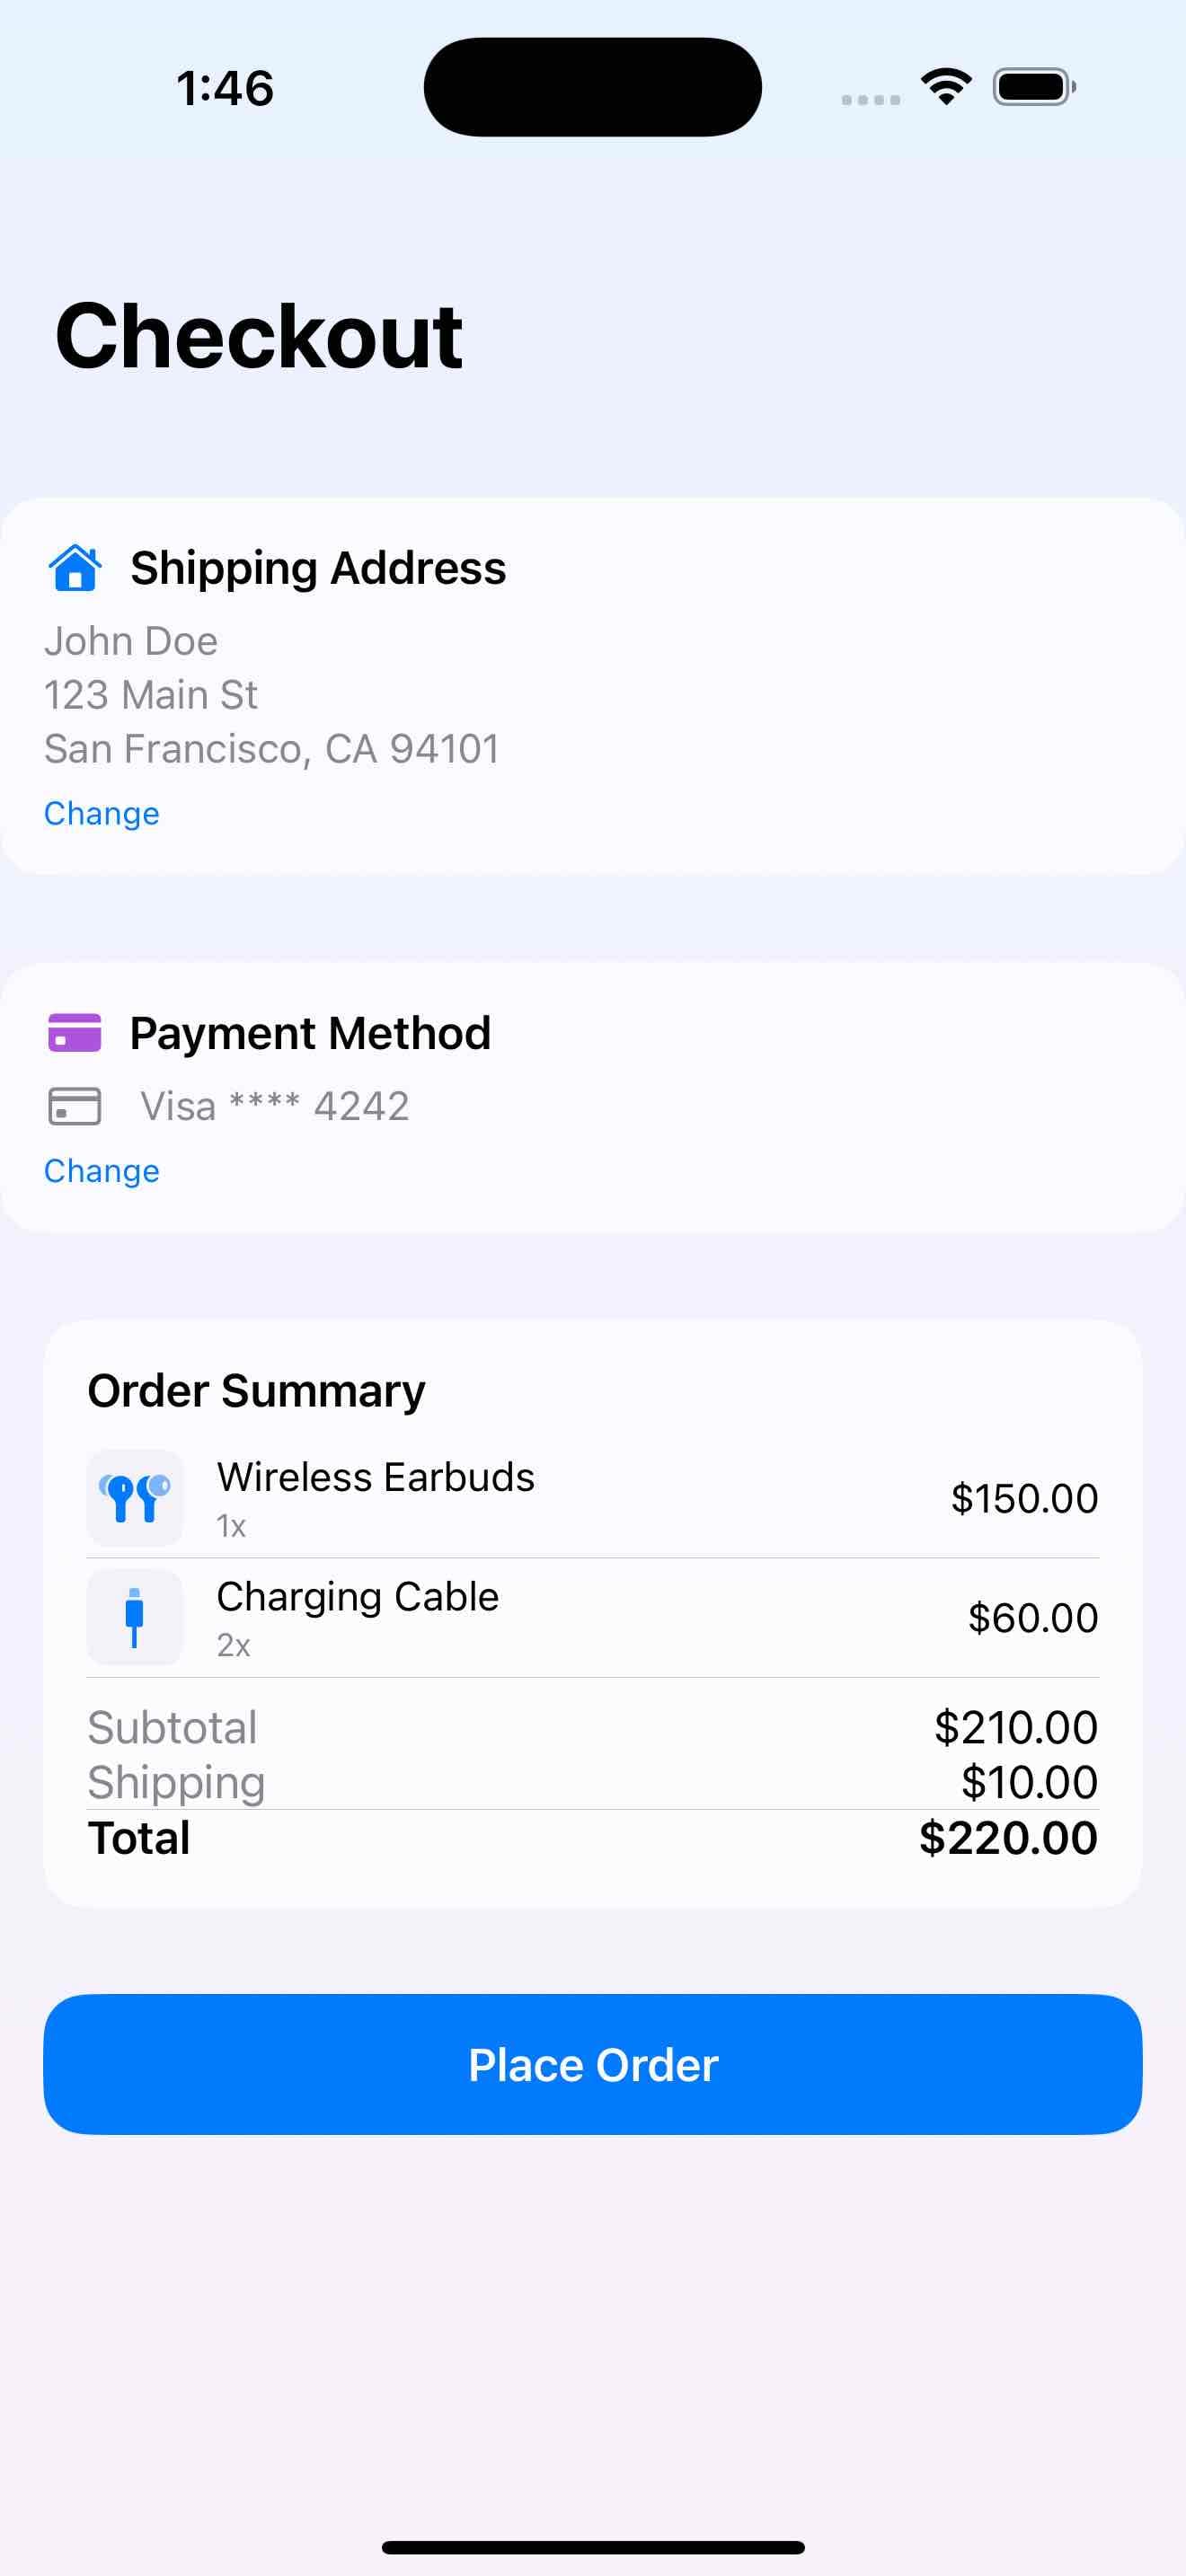Screen dimensions: 1186x2576
Task: Tap the 1:46 status bar clock
Action: pos(225,88)
